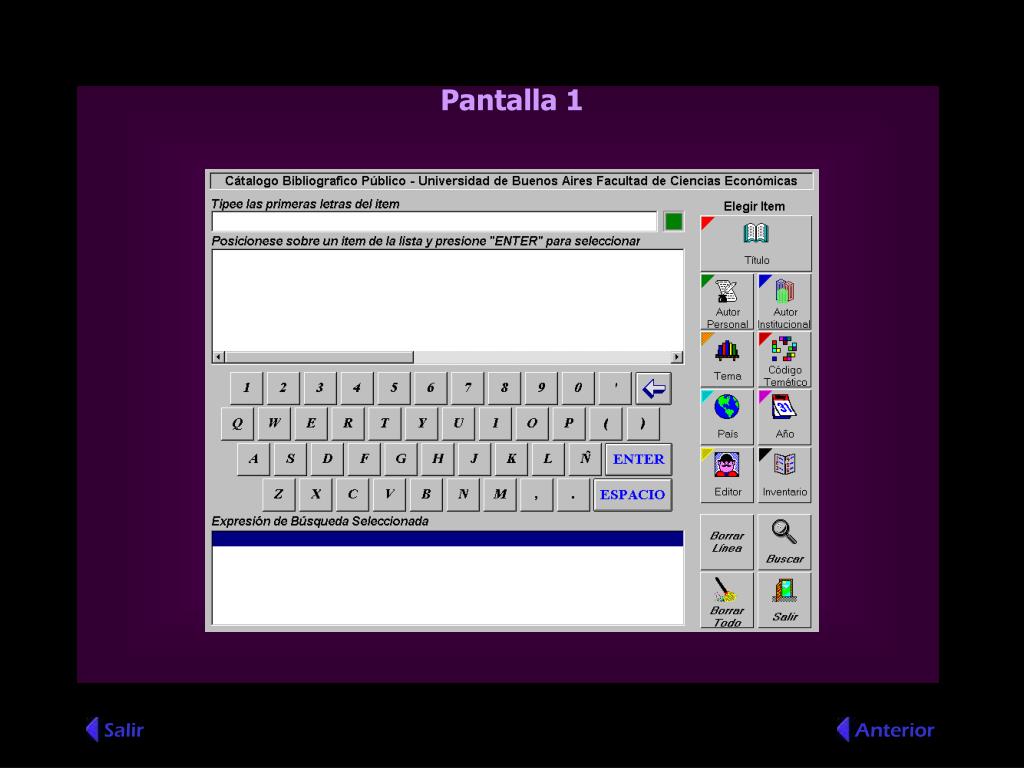Image resolution: width=1024 pixels, height=768 pixels.
Task: Click the number 9 key
Action: pyautogui.click(x=541, y=389)
